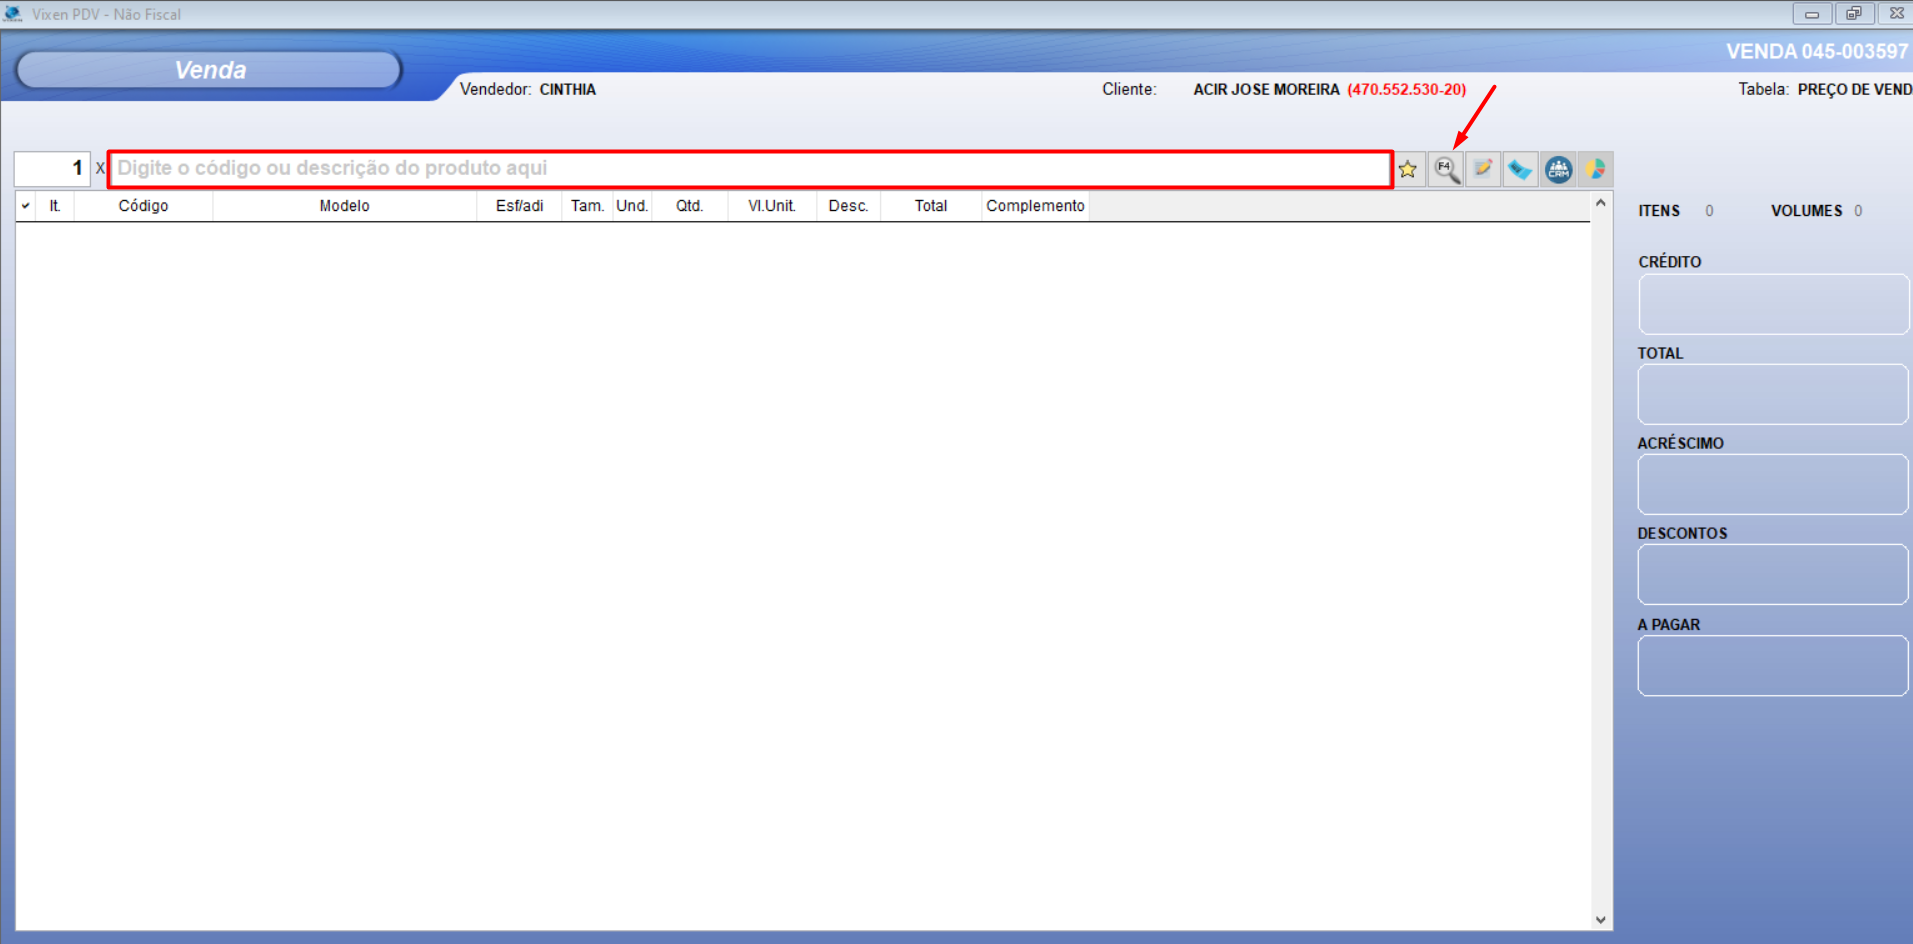Click the blue ticket coupon icon

click(x=1520, y=170)
